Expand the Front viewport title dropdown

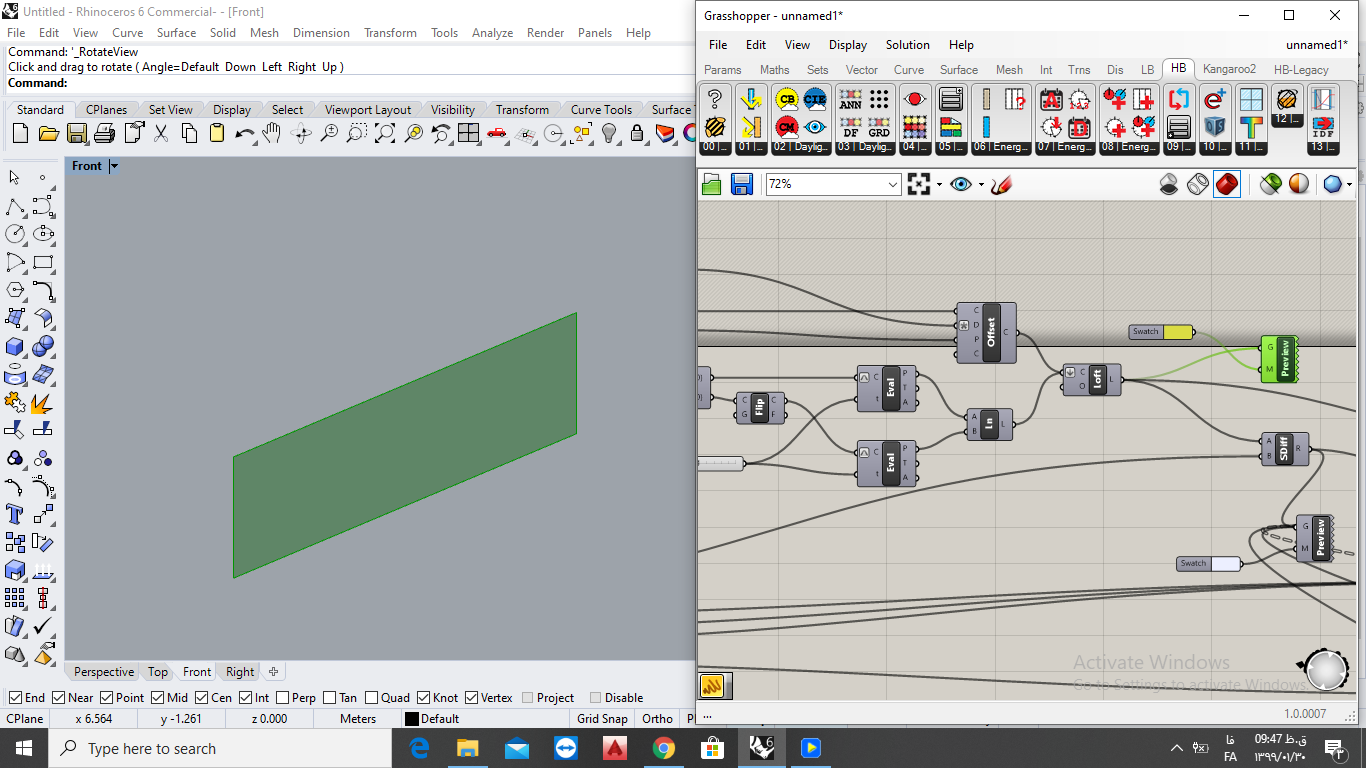[x=114, y=166]
